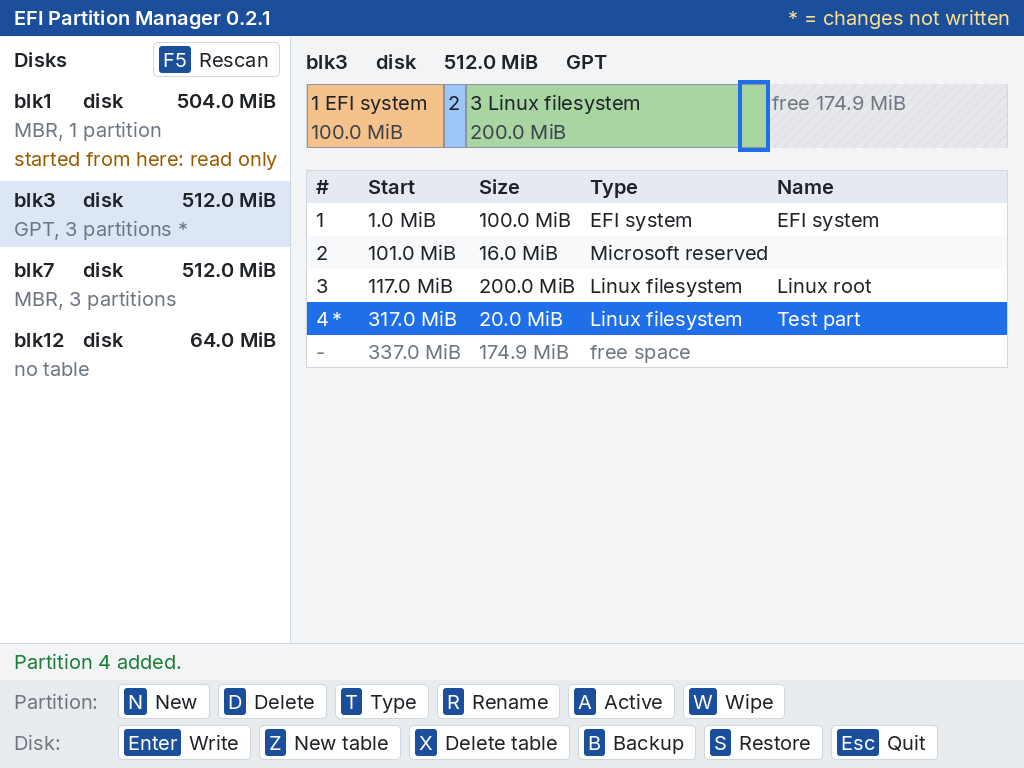The height and width of the screenshot is (768, 1024).
Task: Select the free space row at 337.0 MiB
Action: pos(657,352)
